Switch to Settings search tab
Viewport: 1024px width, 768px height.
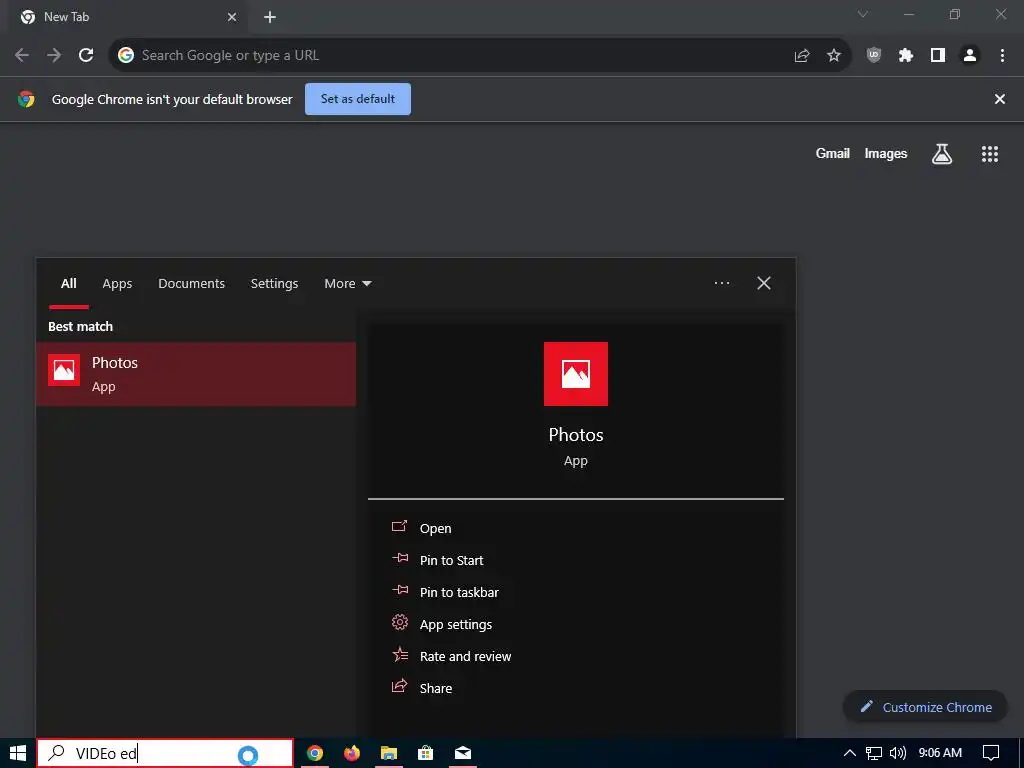(x=274, y=283)
